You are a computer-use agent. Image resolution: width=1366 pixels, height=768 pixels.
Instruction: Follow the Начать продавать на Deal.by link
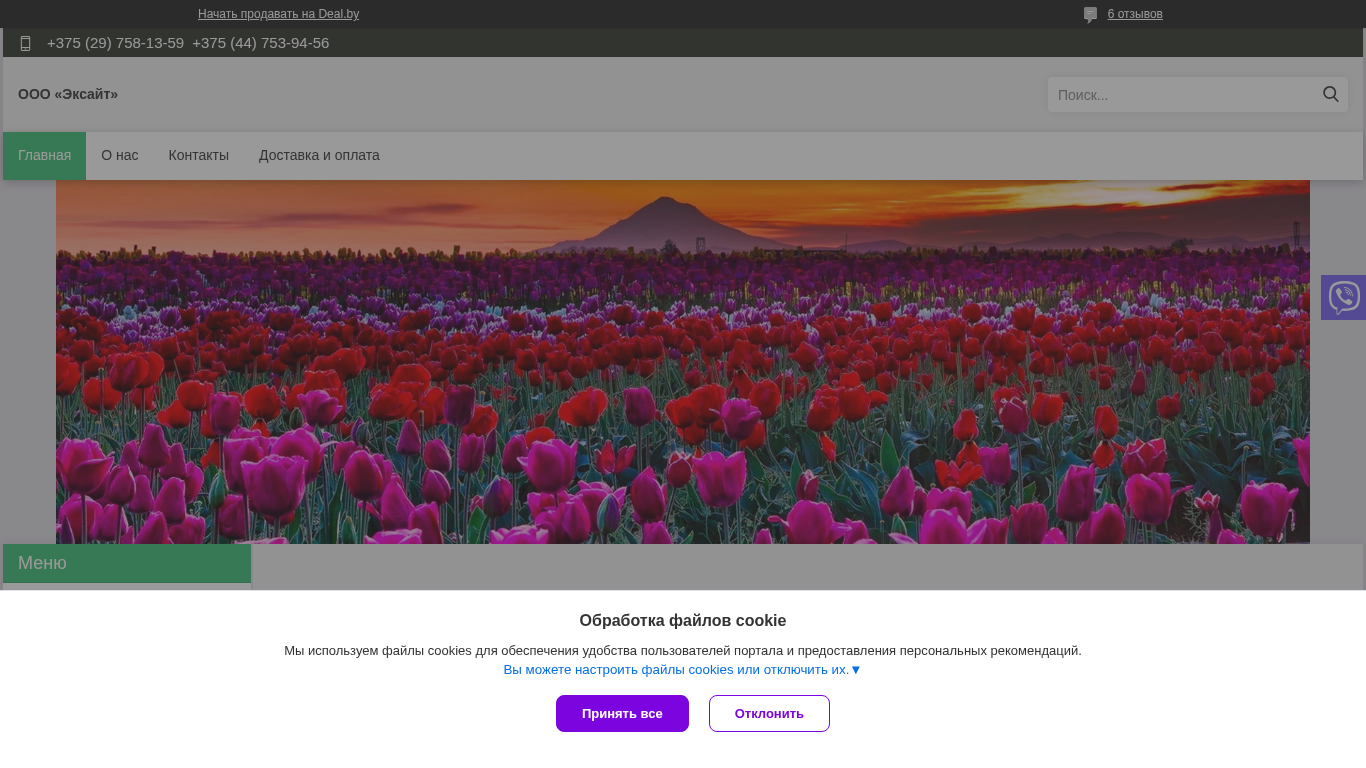278,14
